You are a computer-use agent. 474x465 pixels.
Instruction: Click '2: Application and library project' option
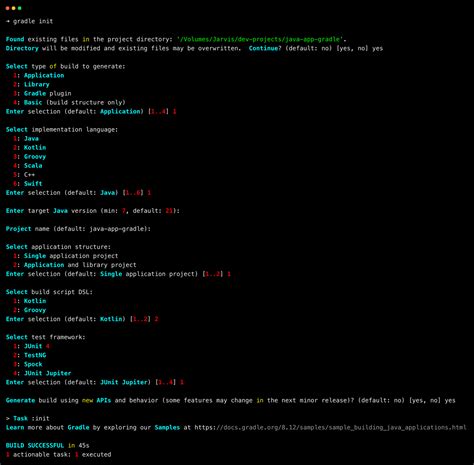[75, 265]
